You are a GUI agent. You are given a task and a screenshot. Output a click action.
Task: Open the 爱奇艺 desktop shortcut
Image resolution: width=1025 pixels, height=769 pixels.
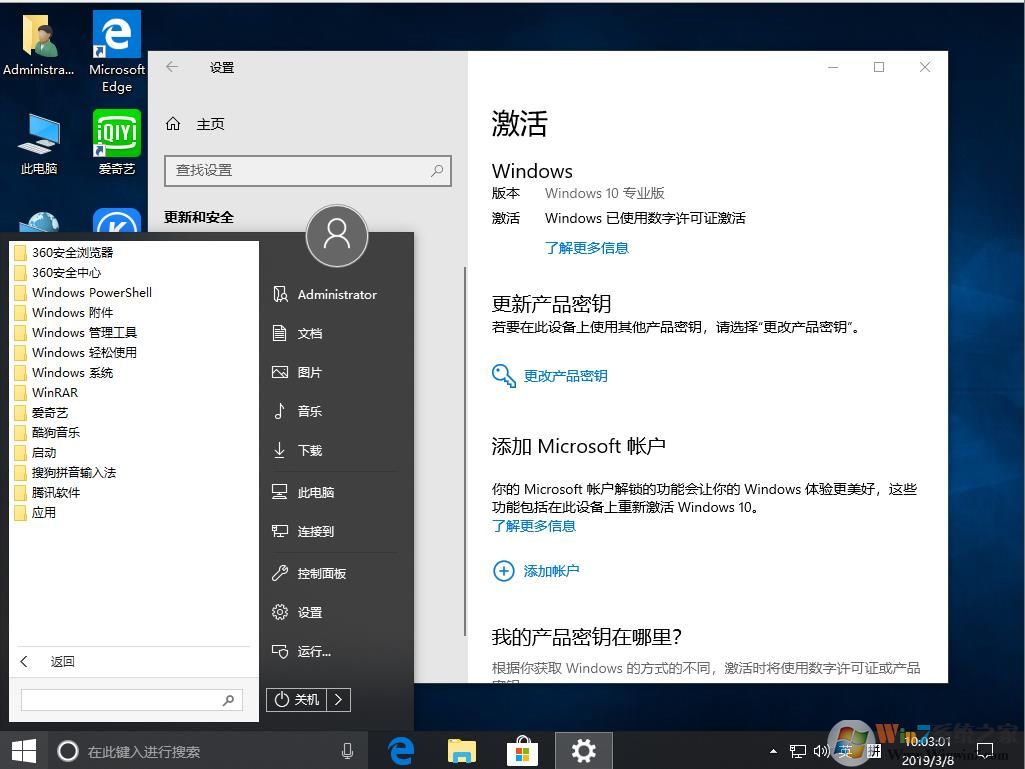click(x=116, y=141)
